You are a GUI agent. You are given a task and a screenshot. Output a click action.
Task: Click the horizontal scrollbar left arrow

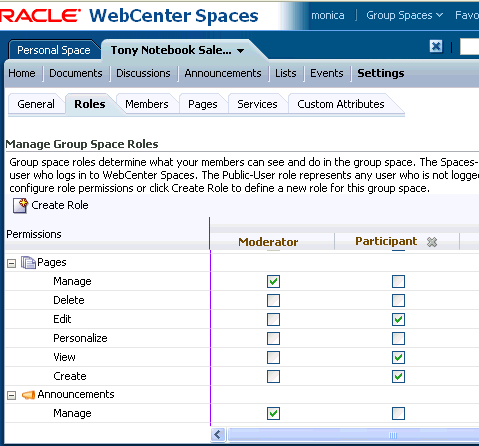point(218,434)
